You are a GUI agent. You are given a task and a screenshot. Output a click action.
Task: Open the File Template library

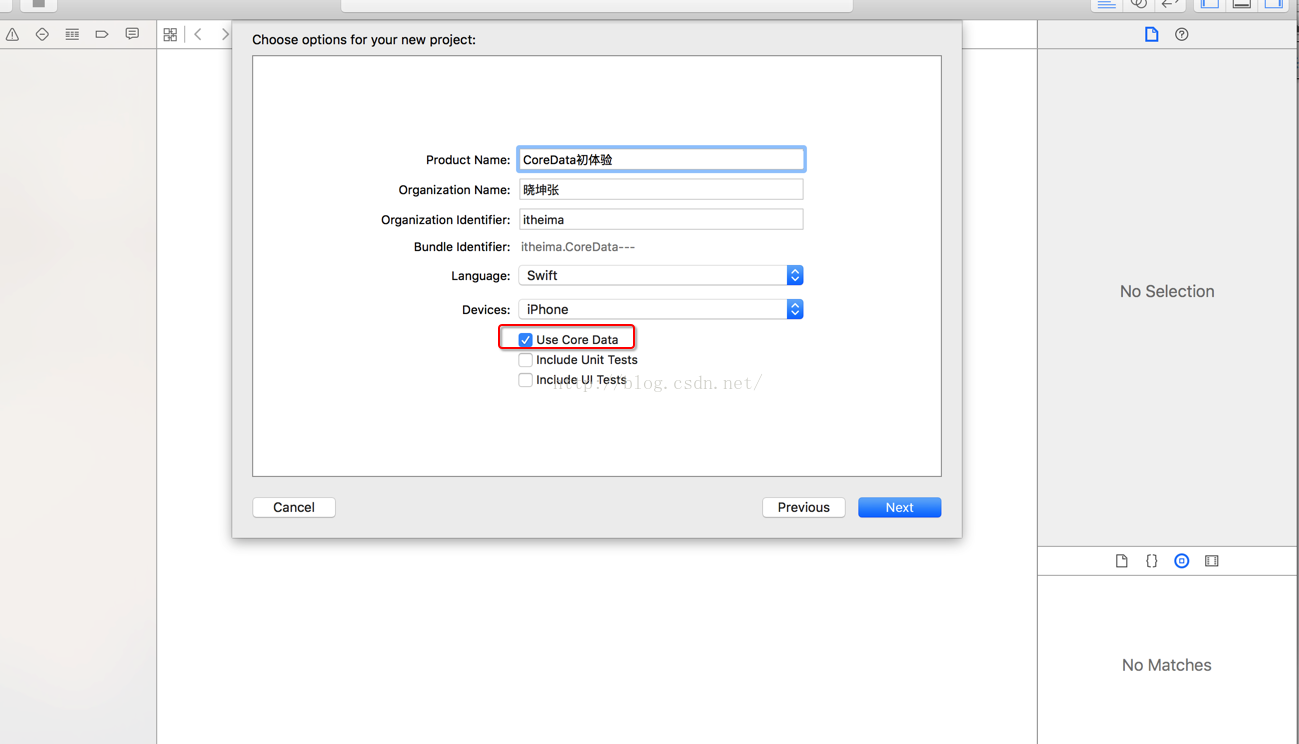pyautogui.click(x=1122, y=561)
